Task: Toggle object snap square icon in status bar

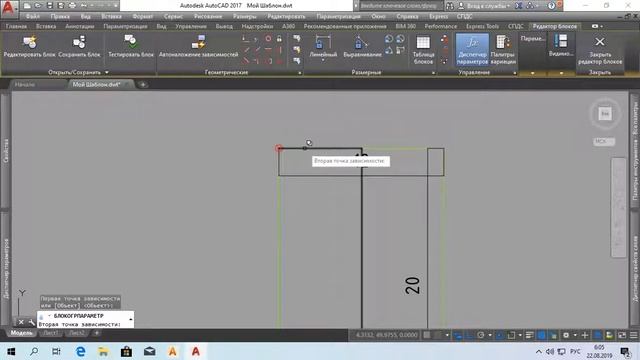Action: 511,336
